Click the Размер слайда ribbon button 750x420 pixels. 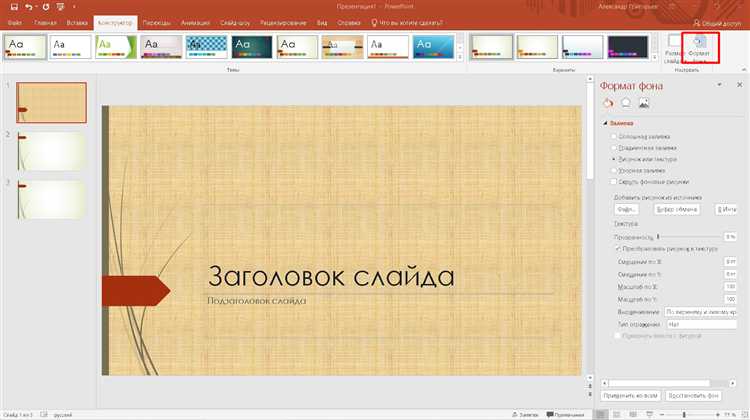point(673,48)
